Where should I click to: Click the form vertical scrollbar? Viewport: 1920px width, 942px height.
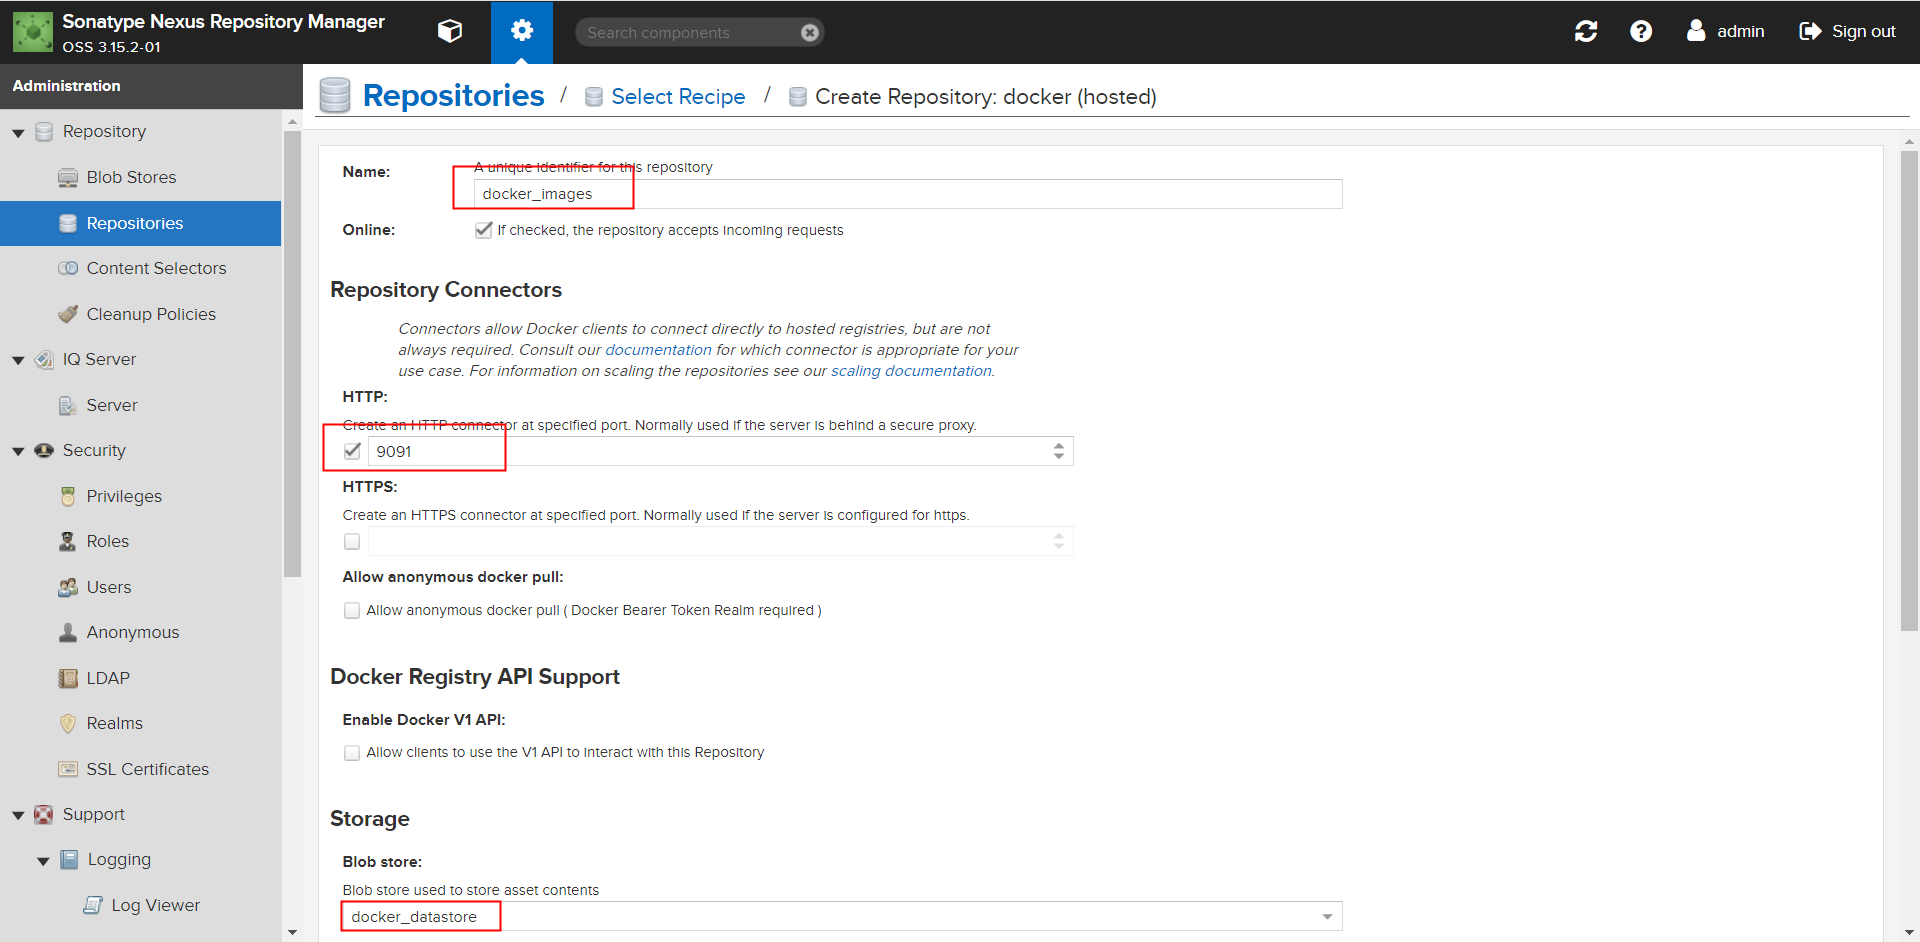pos(1909,391)
